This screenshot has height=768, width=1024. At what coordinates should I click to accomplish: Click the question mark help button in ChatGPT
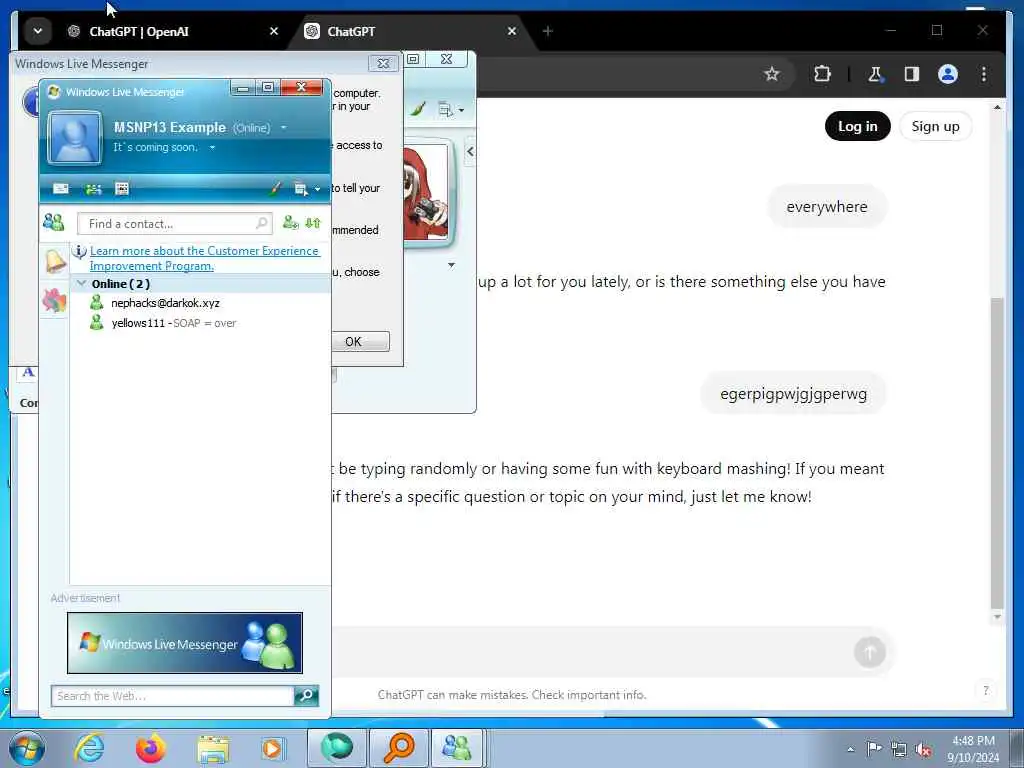tap(985, 690)
